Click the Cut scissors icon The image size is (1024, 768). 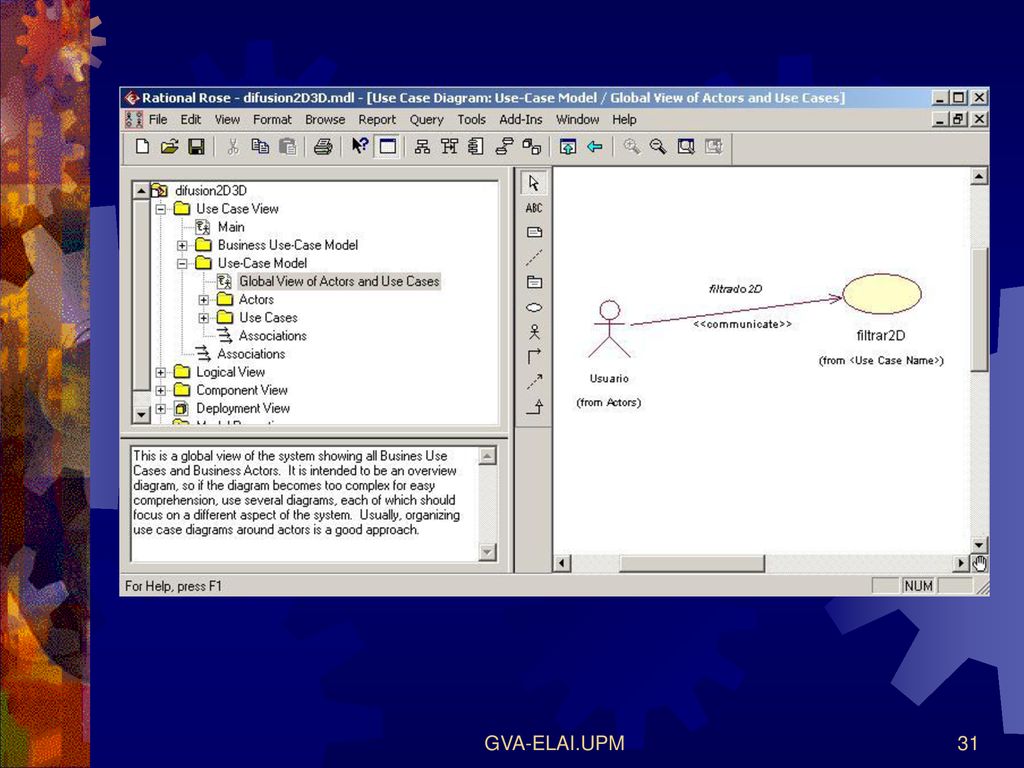[233, 147]
